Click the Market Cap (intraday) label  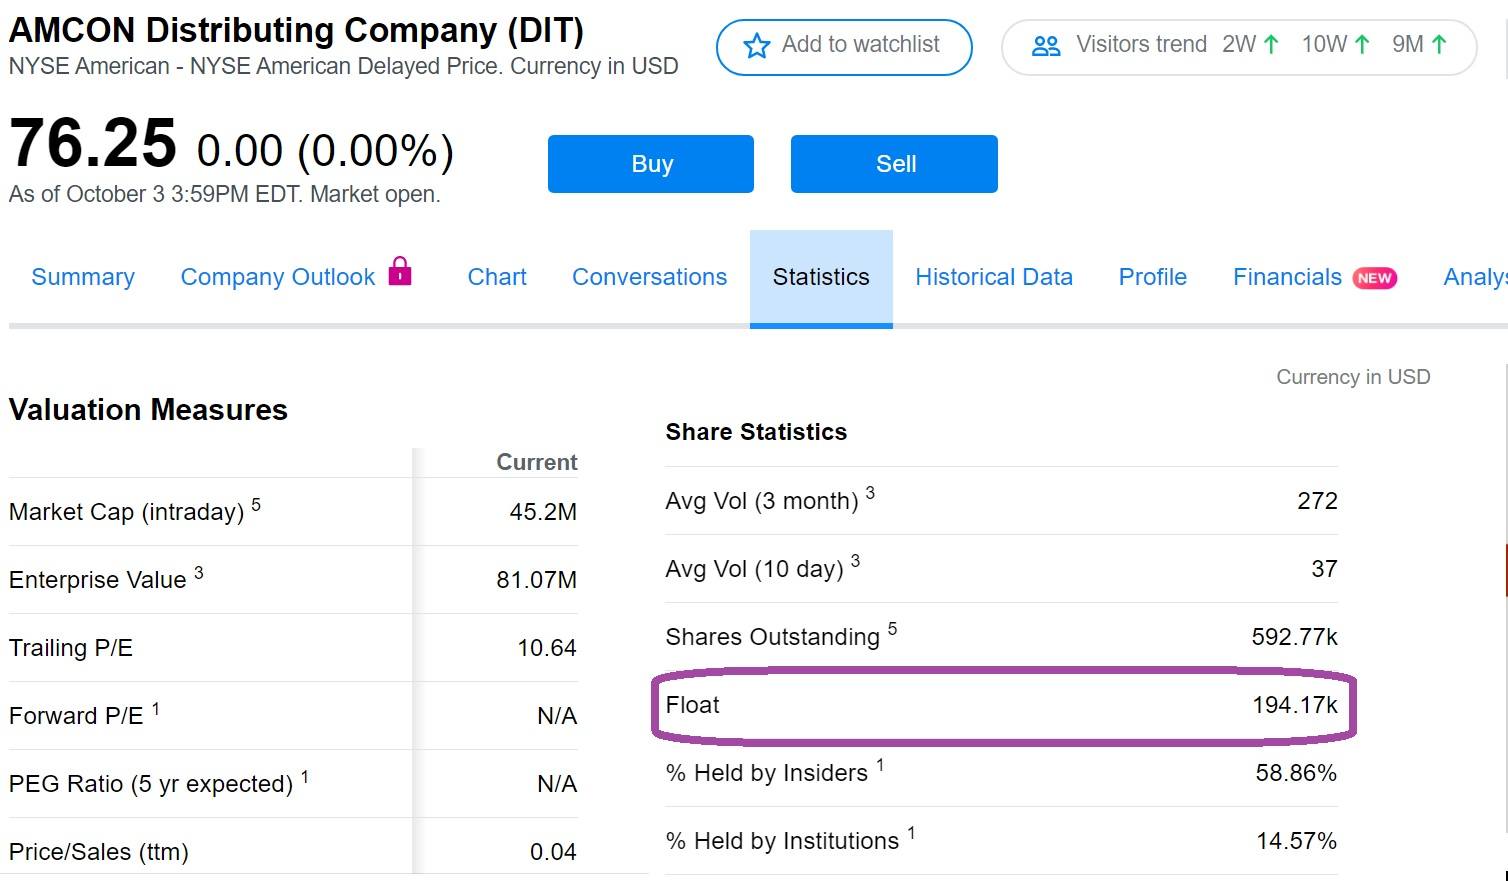(x=126, y=512)
